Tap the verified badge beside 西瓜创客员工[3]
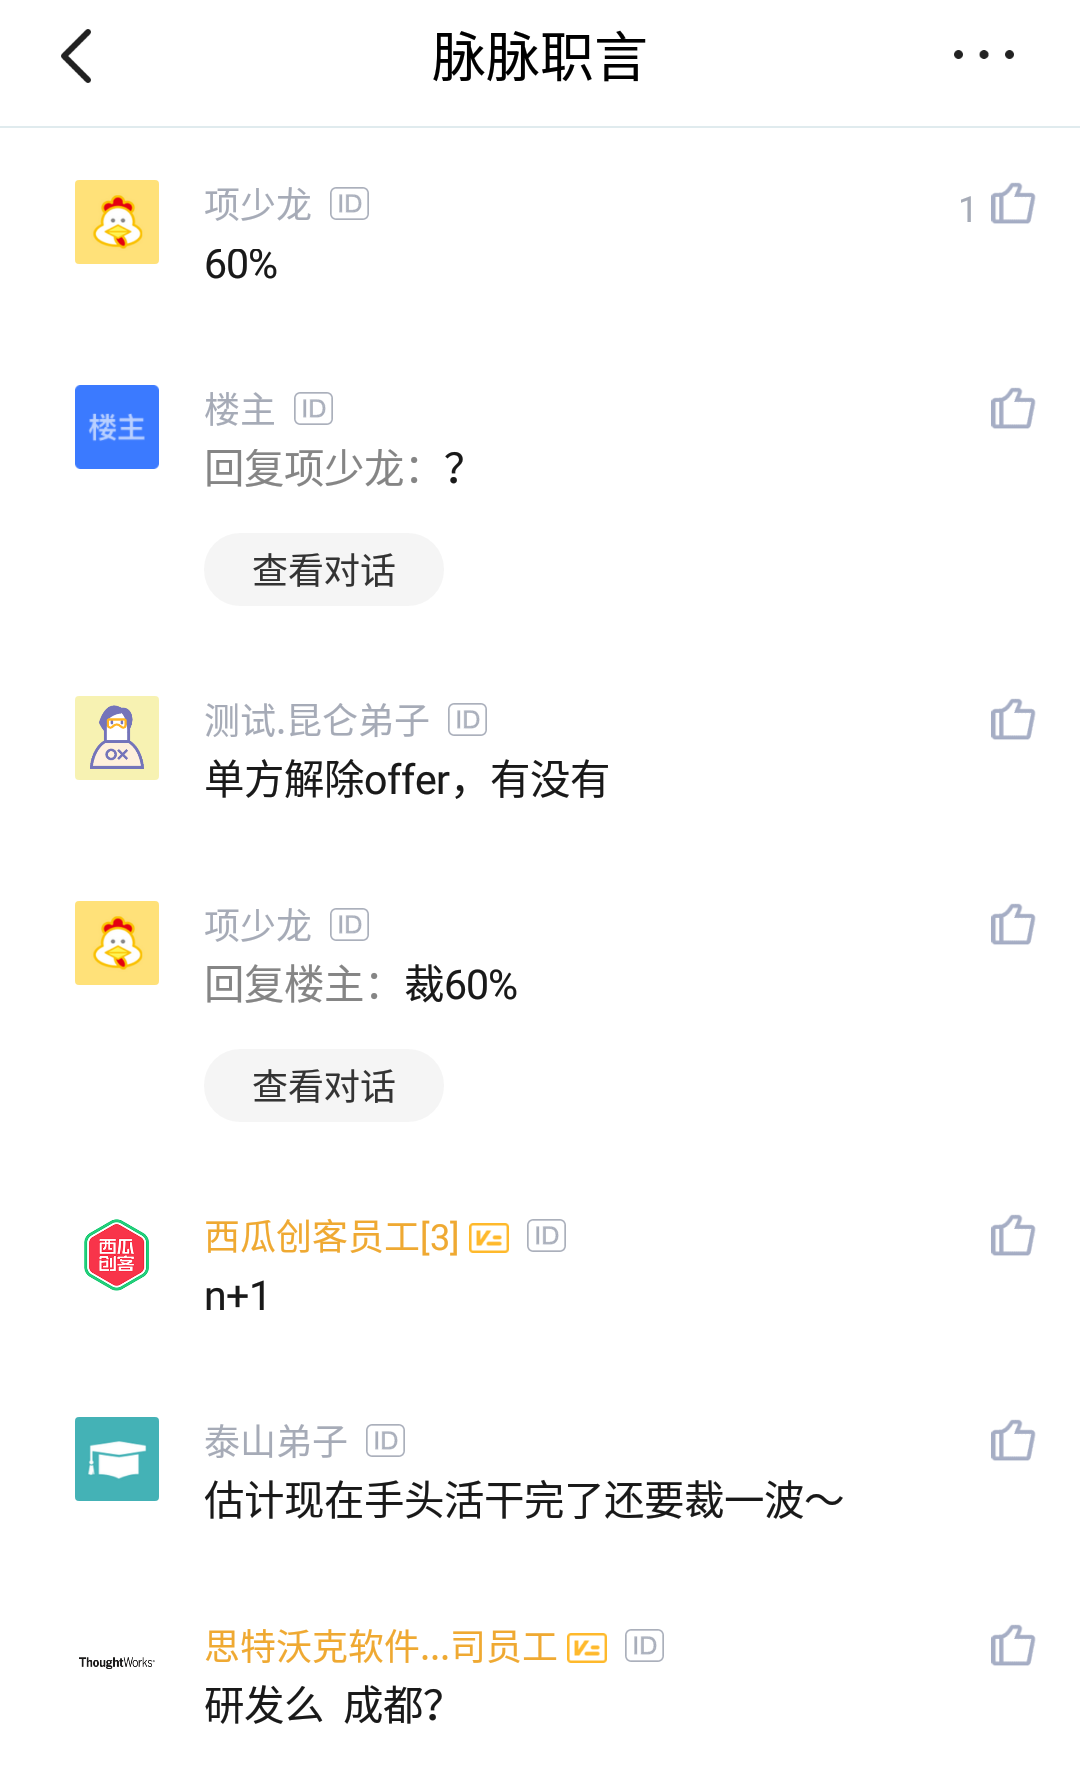1080x1792 pixels. 489,1238
